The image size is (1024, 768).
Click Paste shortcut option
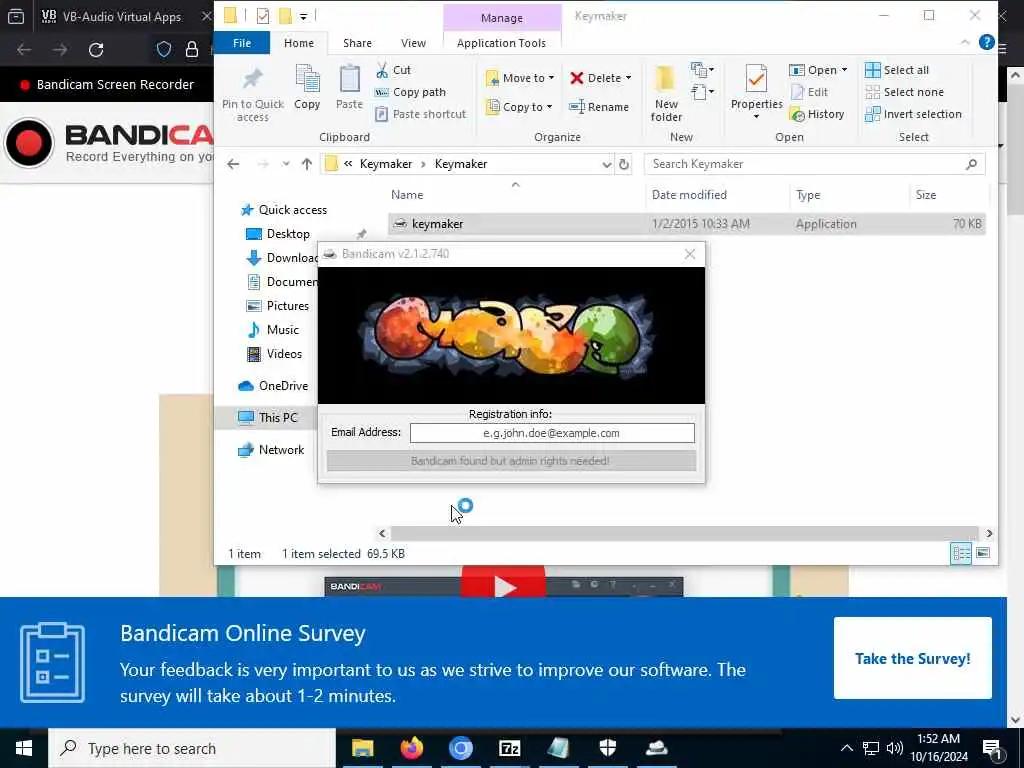click(x=421, y=114)
